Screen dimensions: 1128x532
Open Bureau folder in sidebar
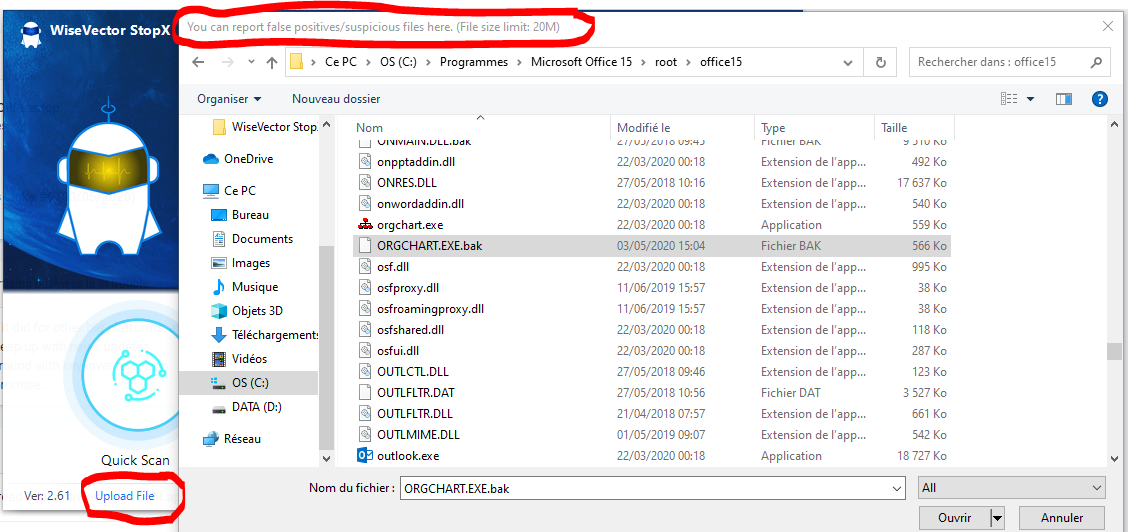coord(240,215)
